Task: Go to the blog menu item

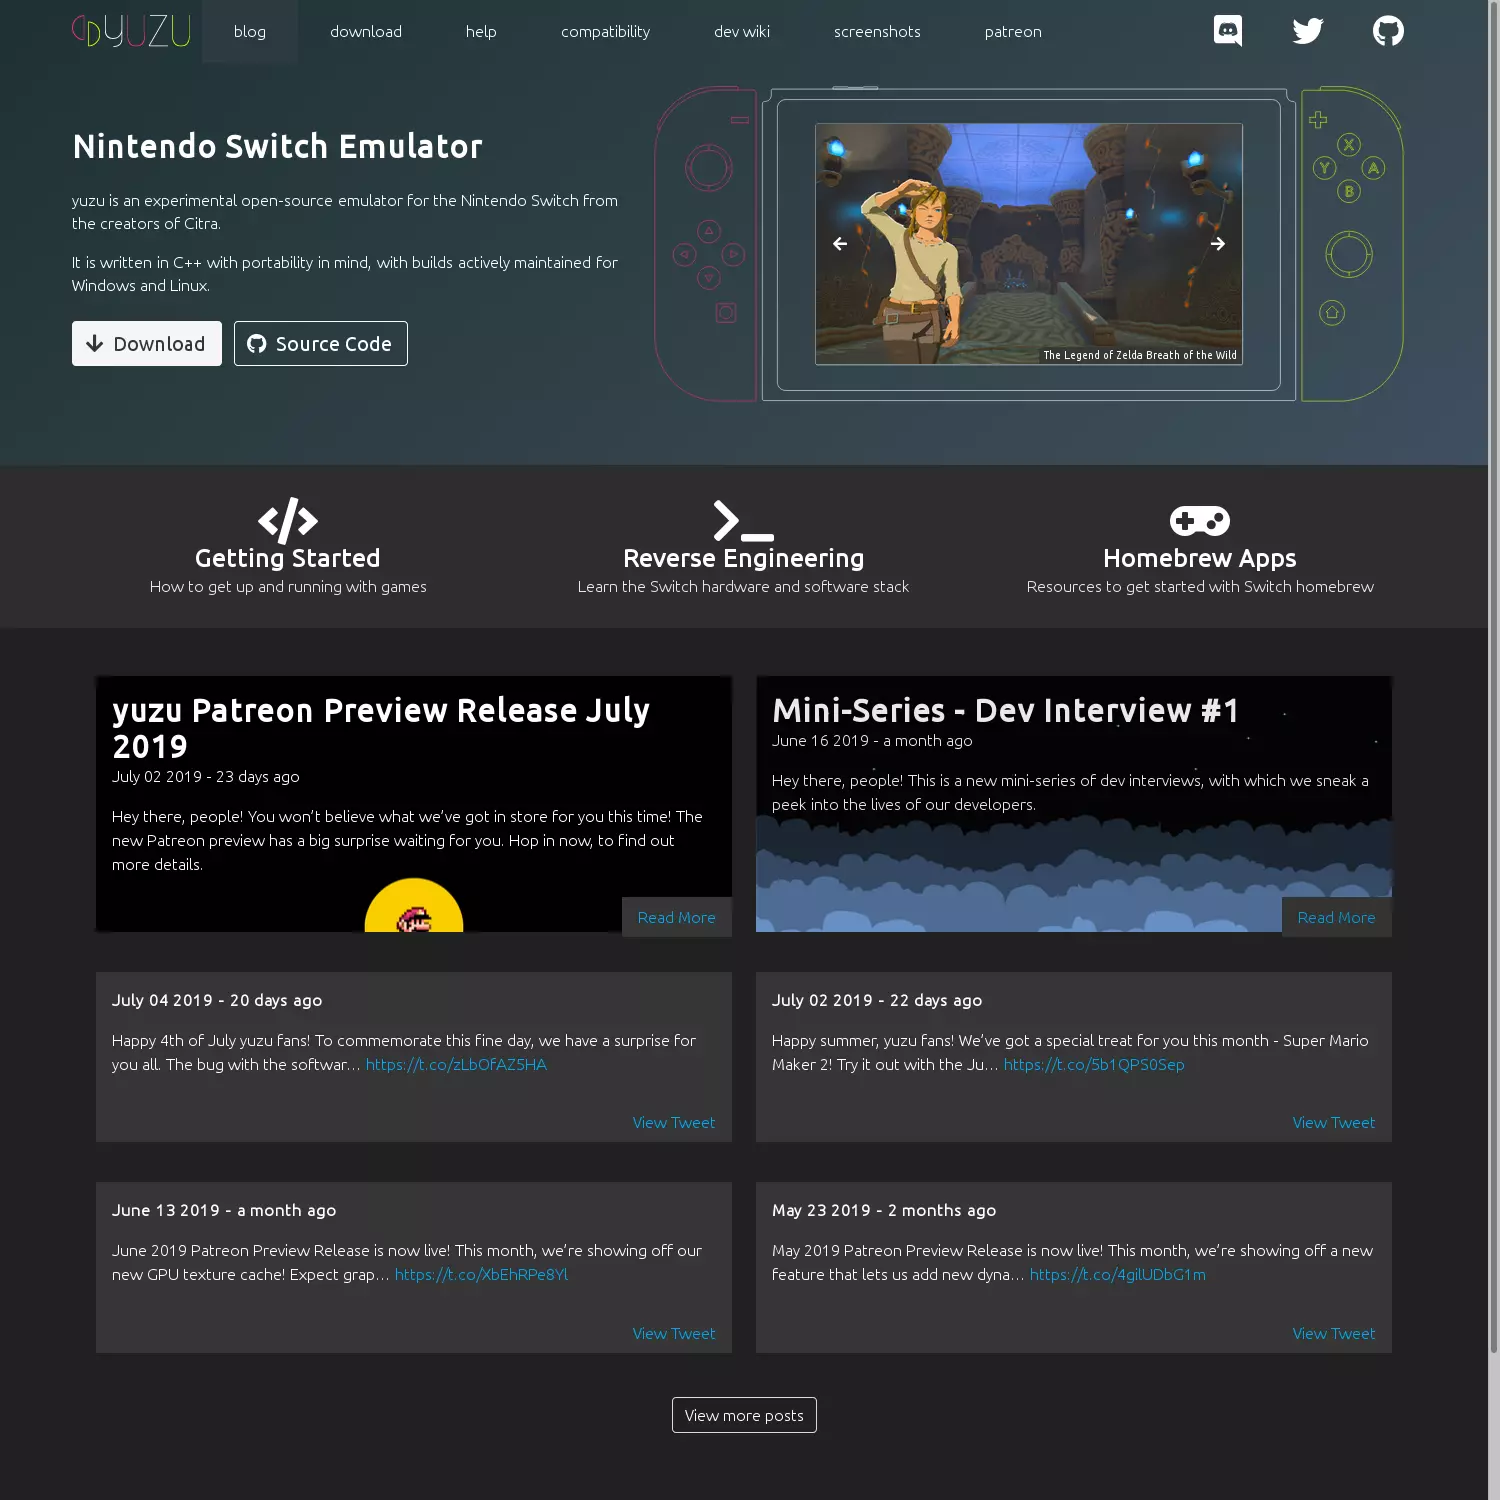Action: [250, 31]
